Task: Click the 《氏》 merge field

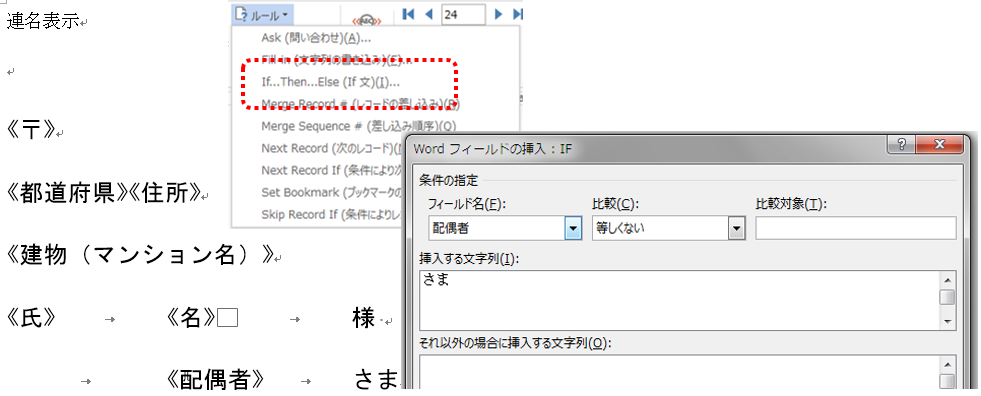Action: [x=31, y=318]
